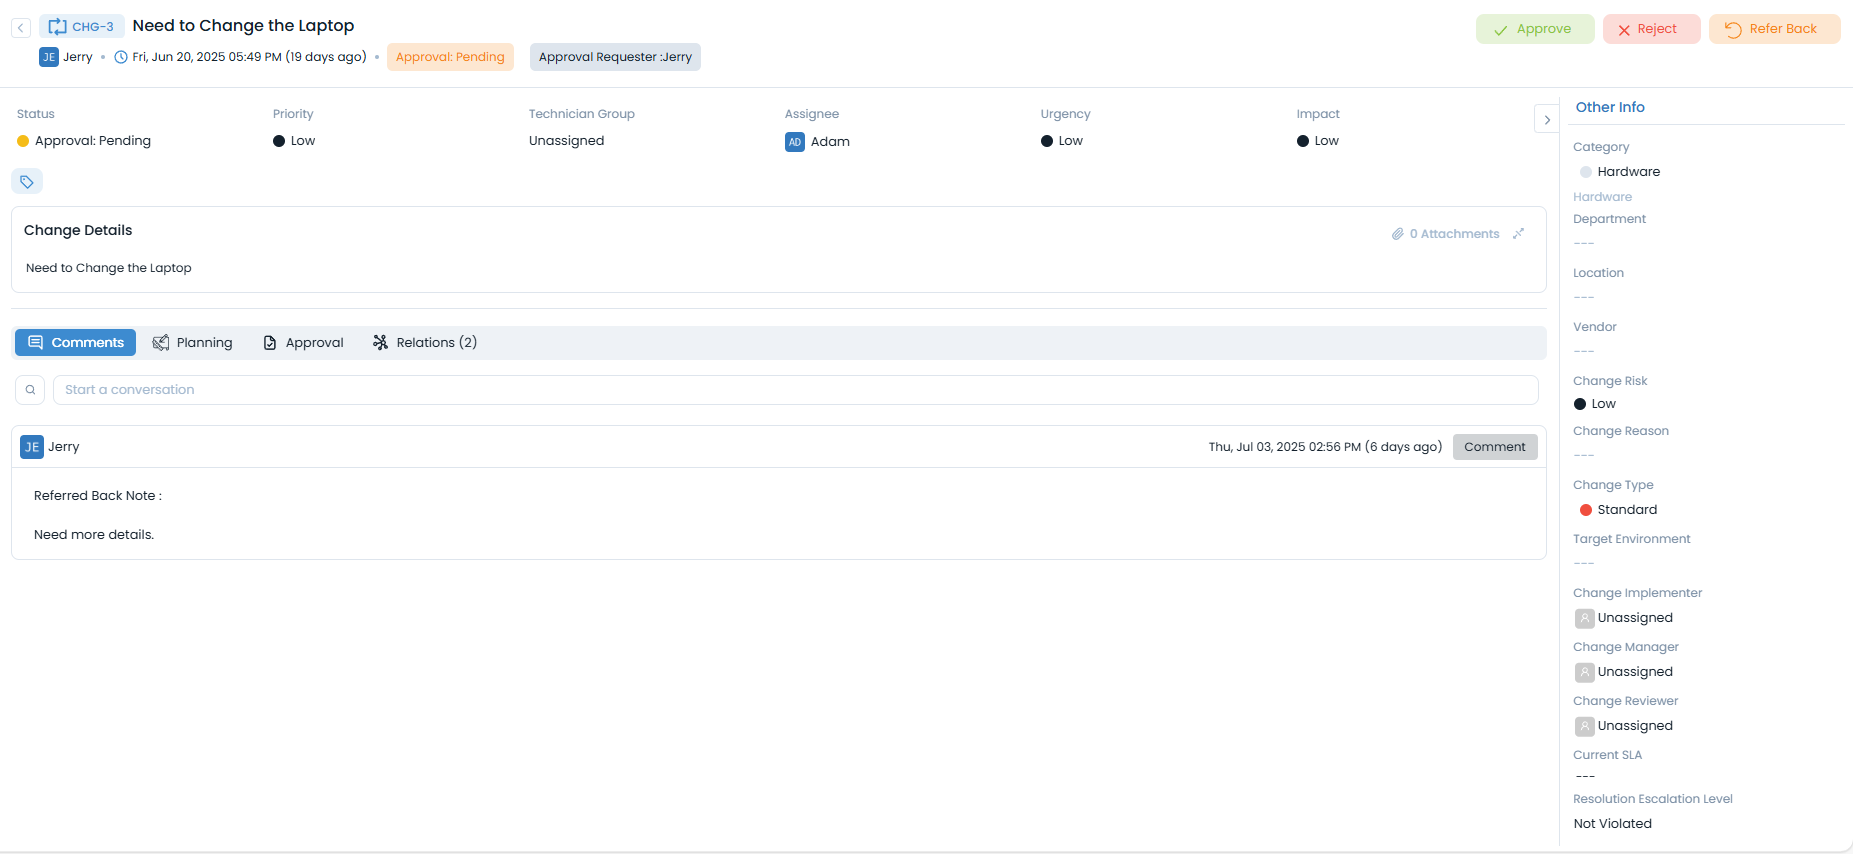
Task: Click the tag icon below Status
Action: (27, 182)
